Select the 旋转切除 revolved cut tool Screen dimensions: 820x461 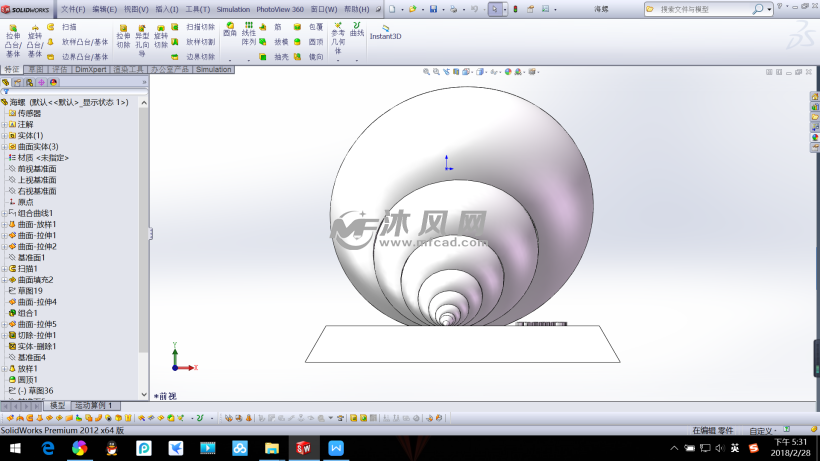pos(161,37)
